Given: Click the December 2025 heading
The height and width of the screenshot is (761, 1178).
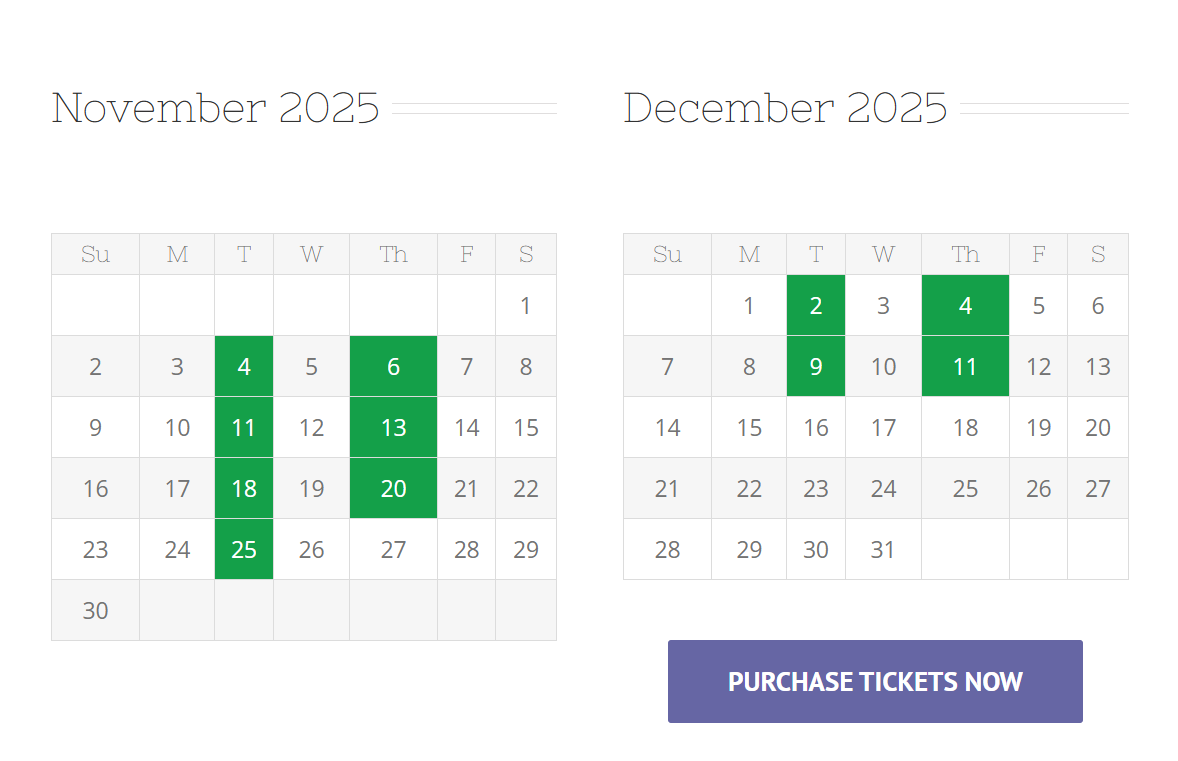Looking at the screenshot, I should pos(785,108).
